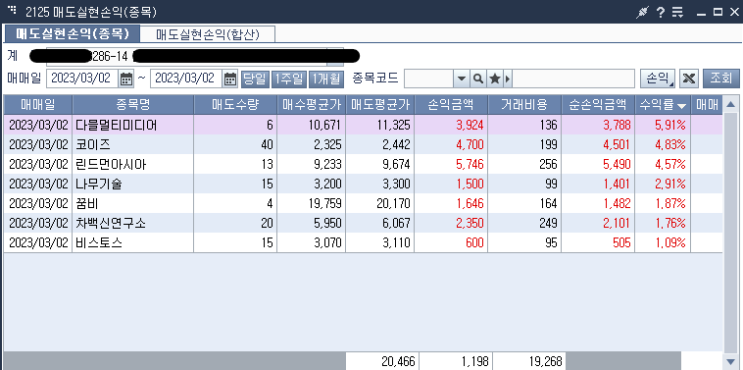This screenshot has height=370, width=743.
Task: Sort by 수익률 column header arrow
Action: coord(681,106)
